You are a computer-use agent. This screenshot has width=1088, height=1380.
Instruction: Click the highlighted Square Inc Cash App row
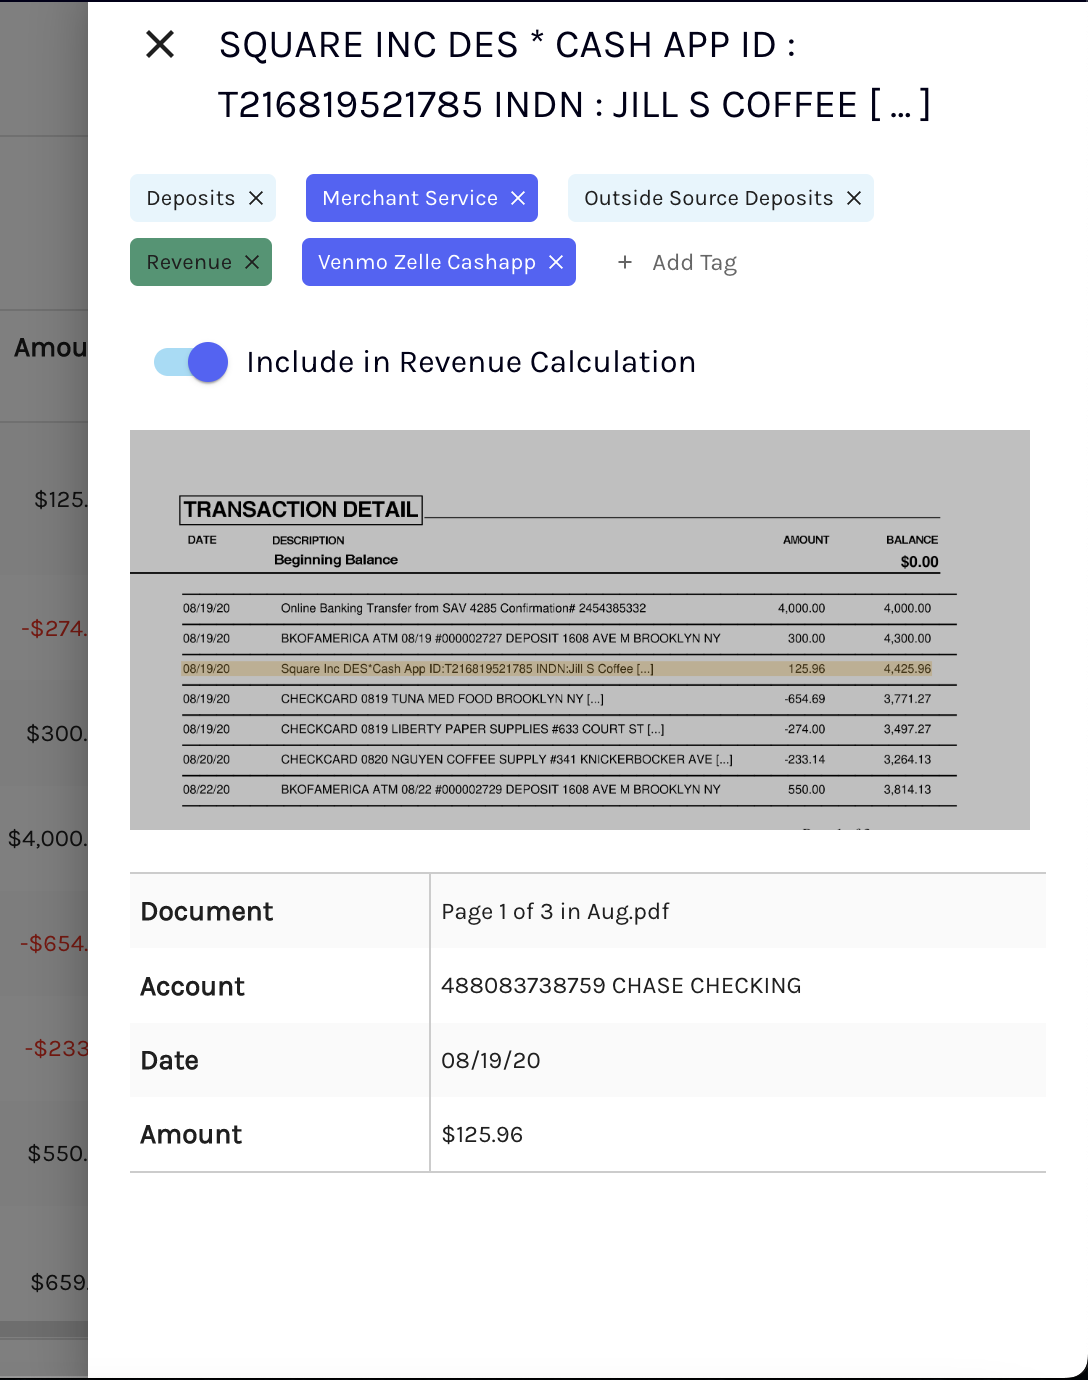(x=557, y=669)
